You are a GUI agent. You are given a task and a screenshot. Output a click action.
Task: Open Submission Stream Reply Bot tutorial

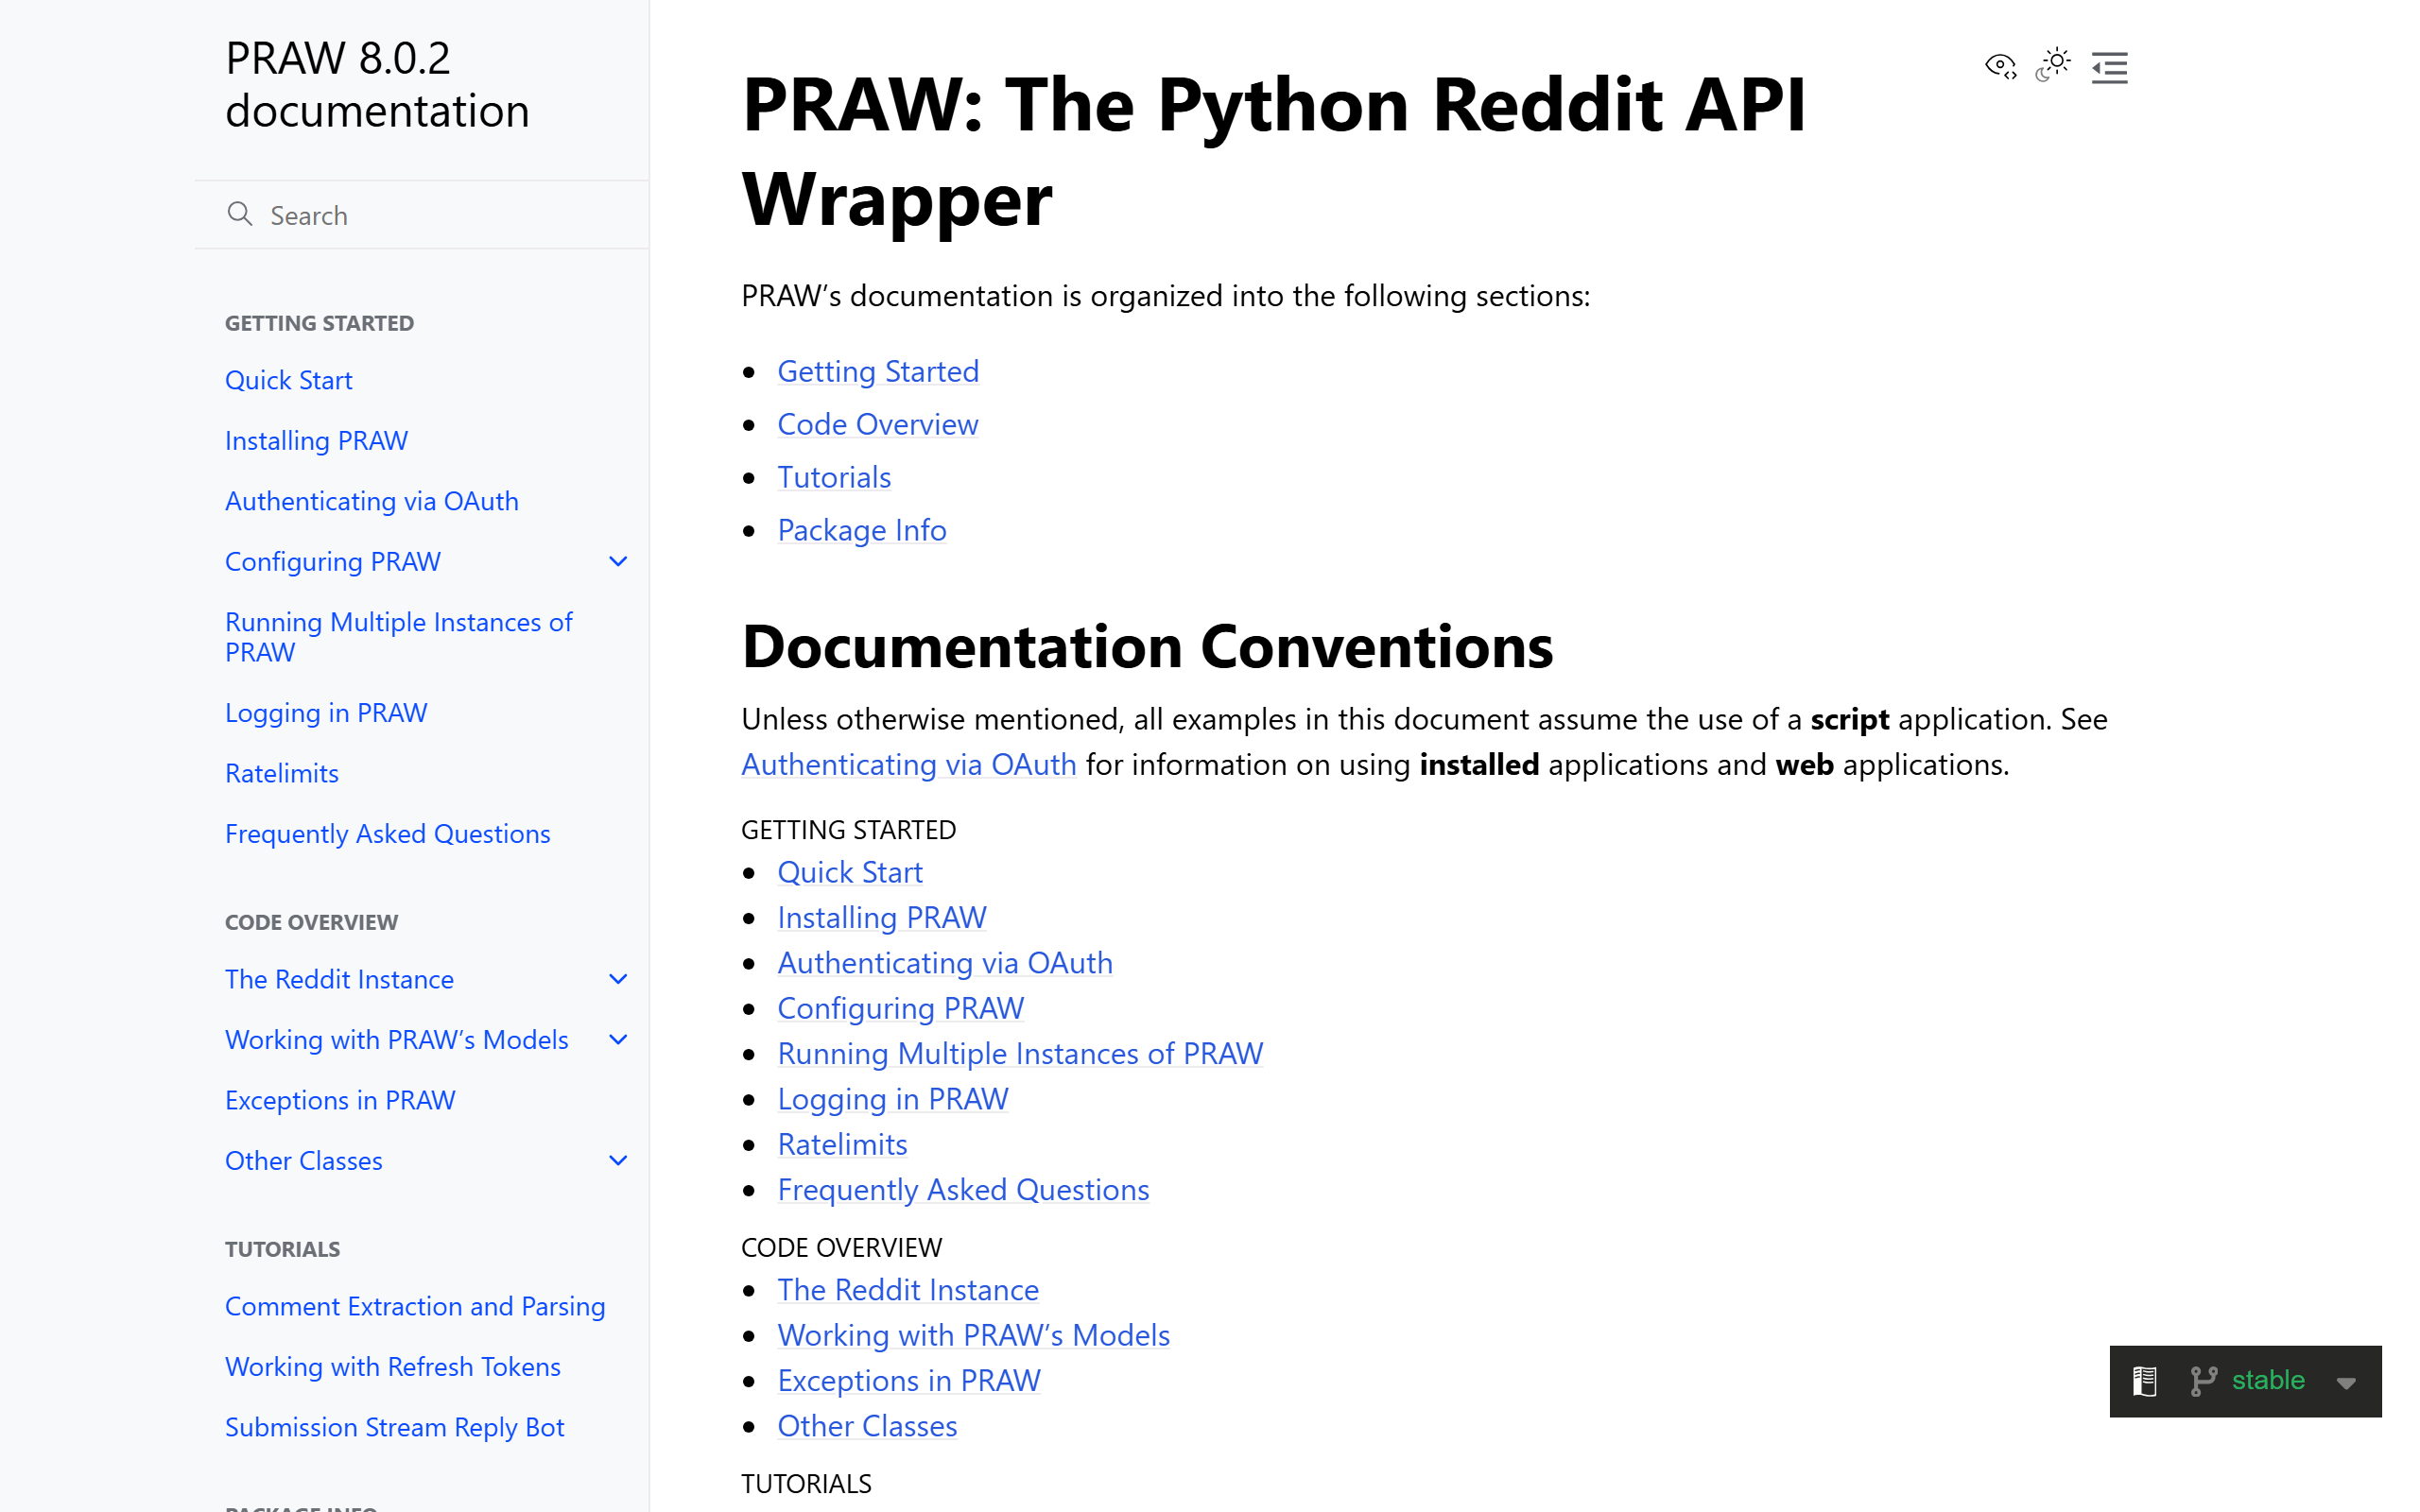pyautogui.click(x=395, y=1427)
